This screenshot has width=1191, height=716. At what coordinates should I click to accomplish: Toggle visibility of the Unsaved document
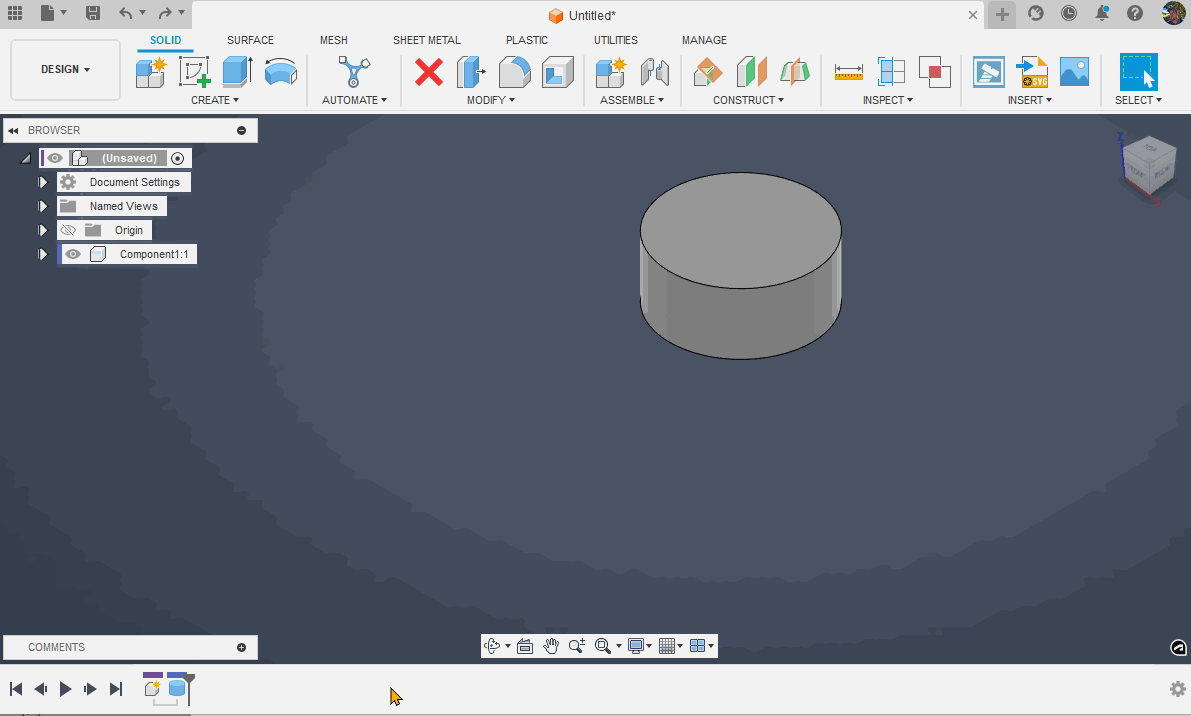click(55, 157)
